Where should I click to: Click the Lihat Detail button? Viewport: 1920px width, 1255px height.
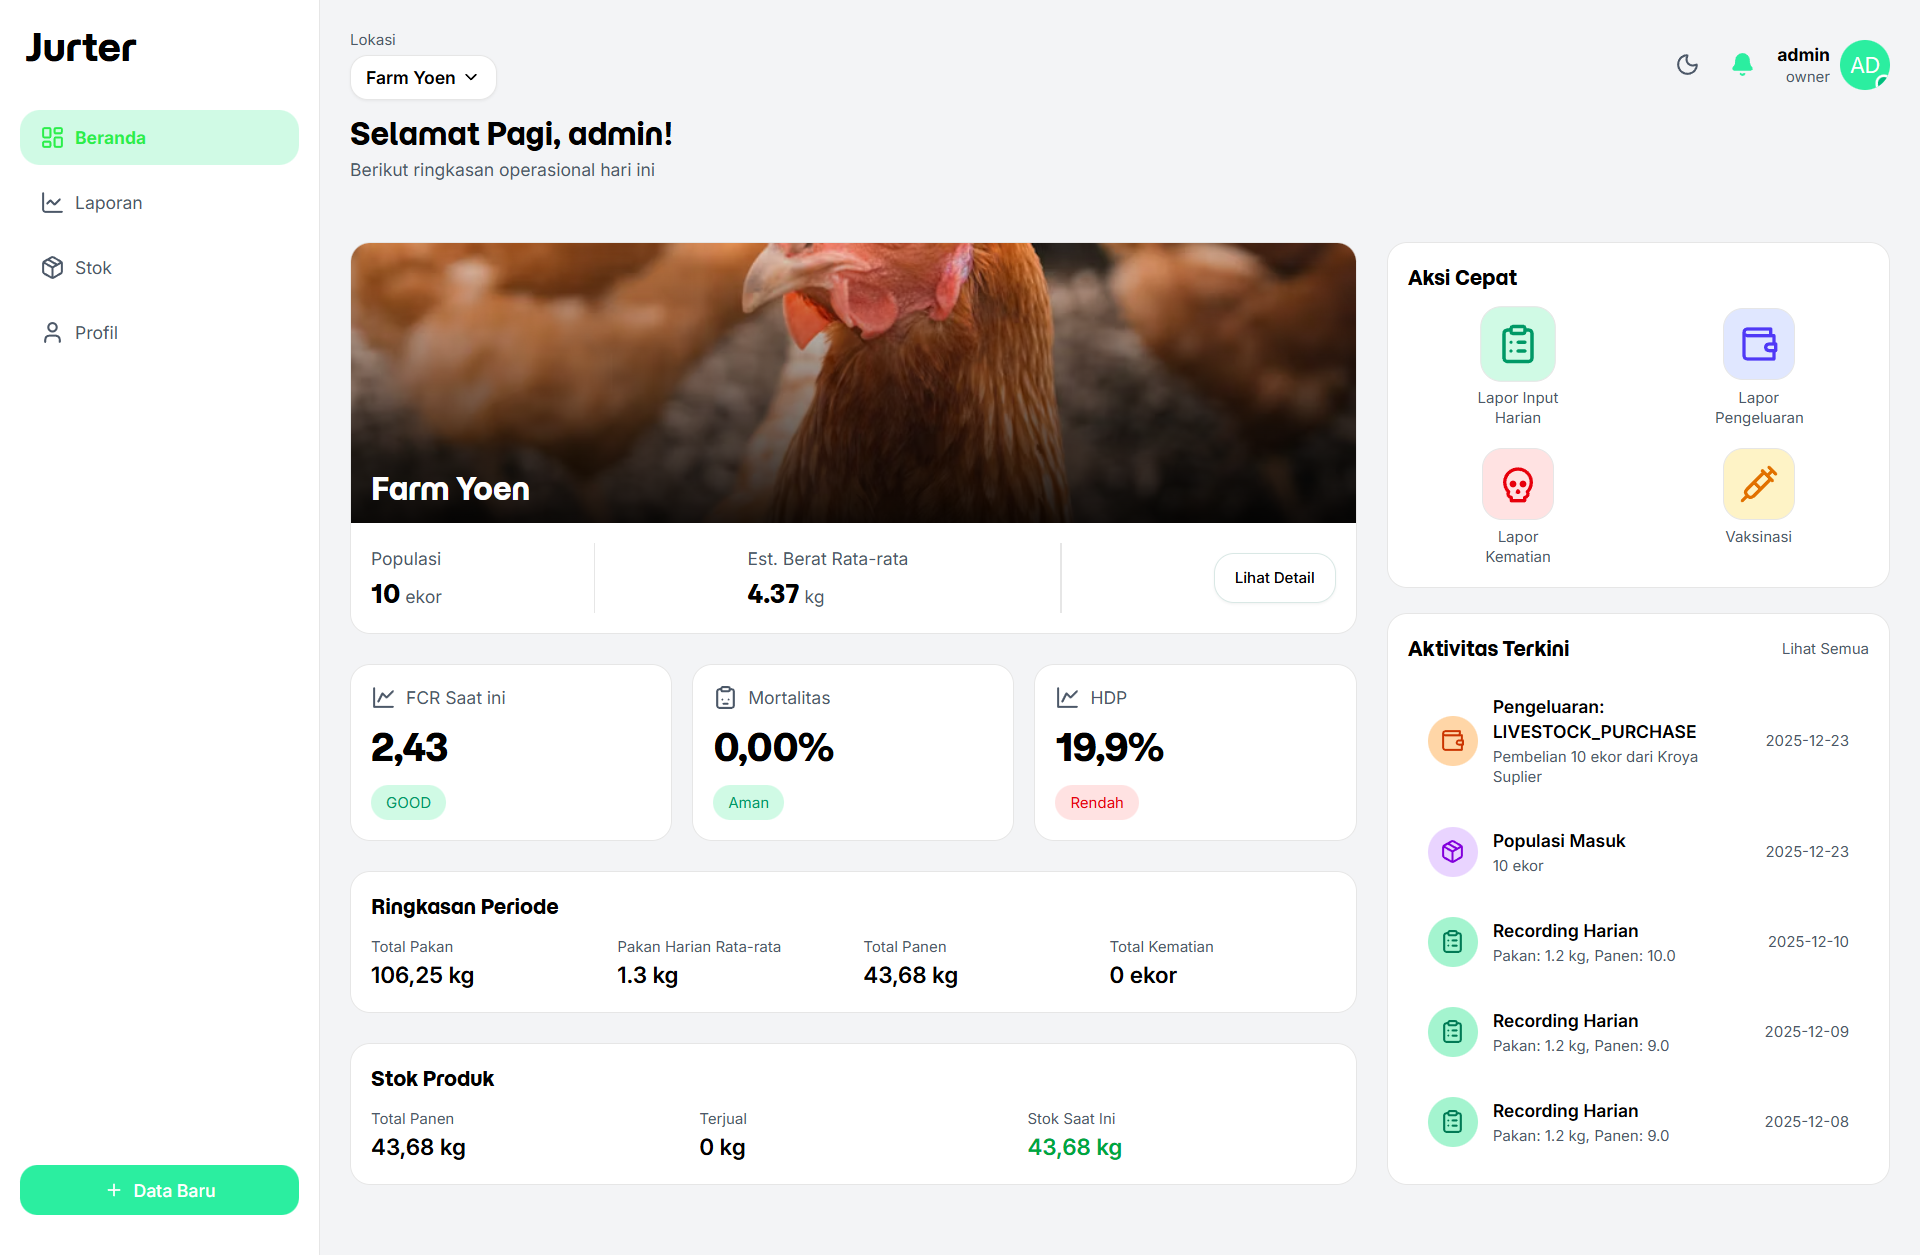1274,578
